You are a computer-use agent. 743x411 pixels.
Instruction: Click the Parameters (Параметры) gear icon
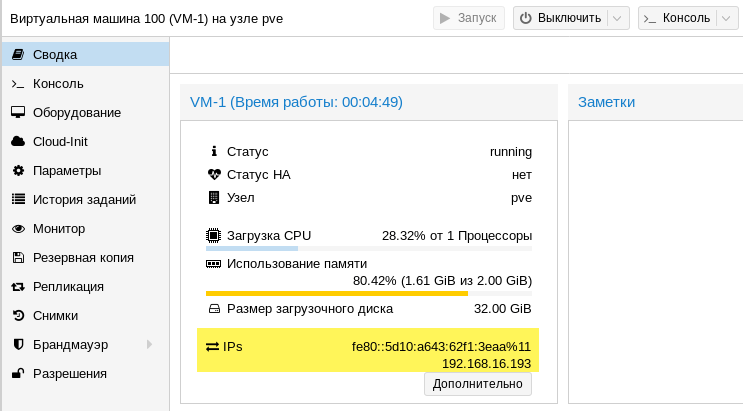[x=17, y=170]
